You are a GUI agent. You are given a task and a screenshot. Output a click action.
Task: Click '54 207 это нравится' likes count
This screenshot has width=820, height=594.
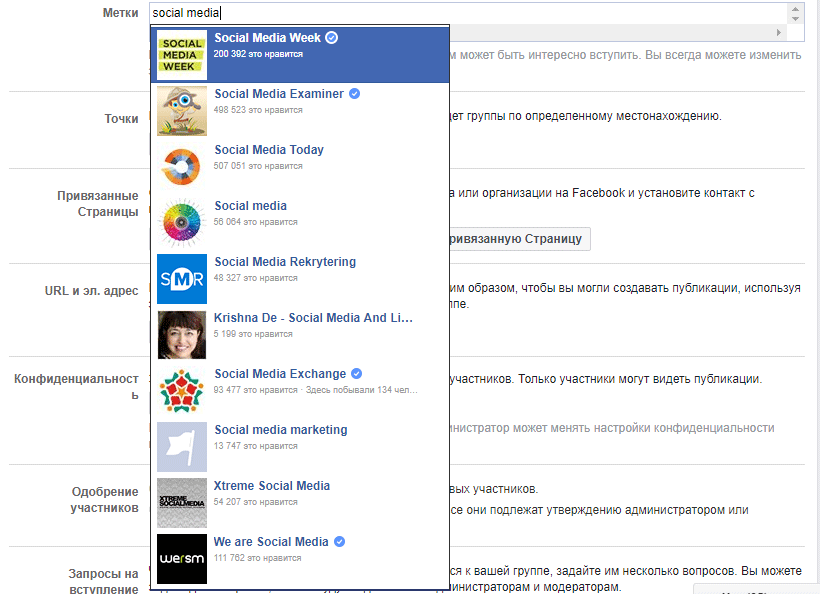tap(255, 501)
